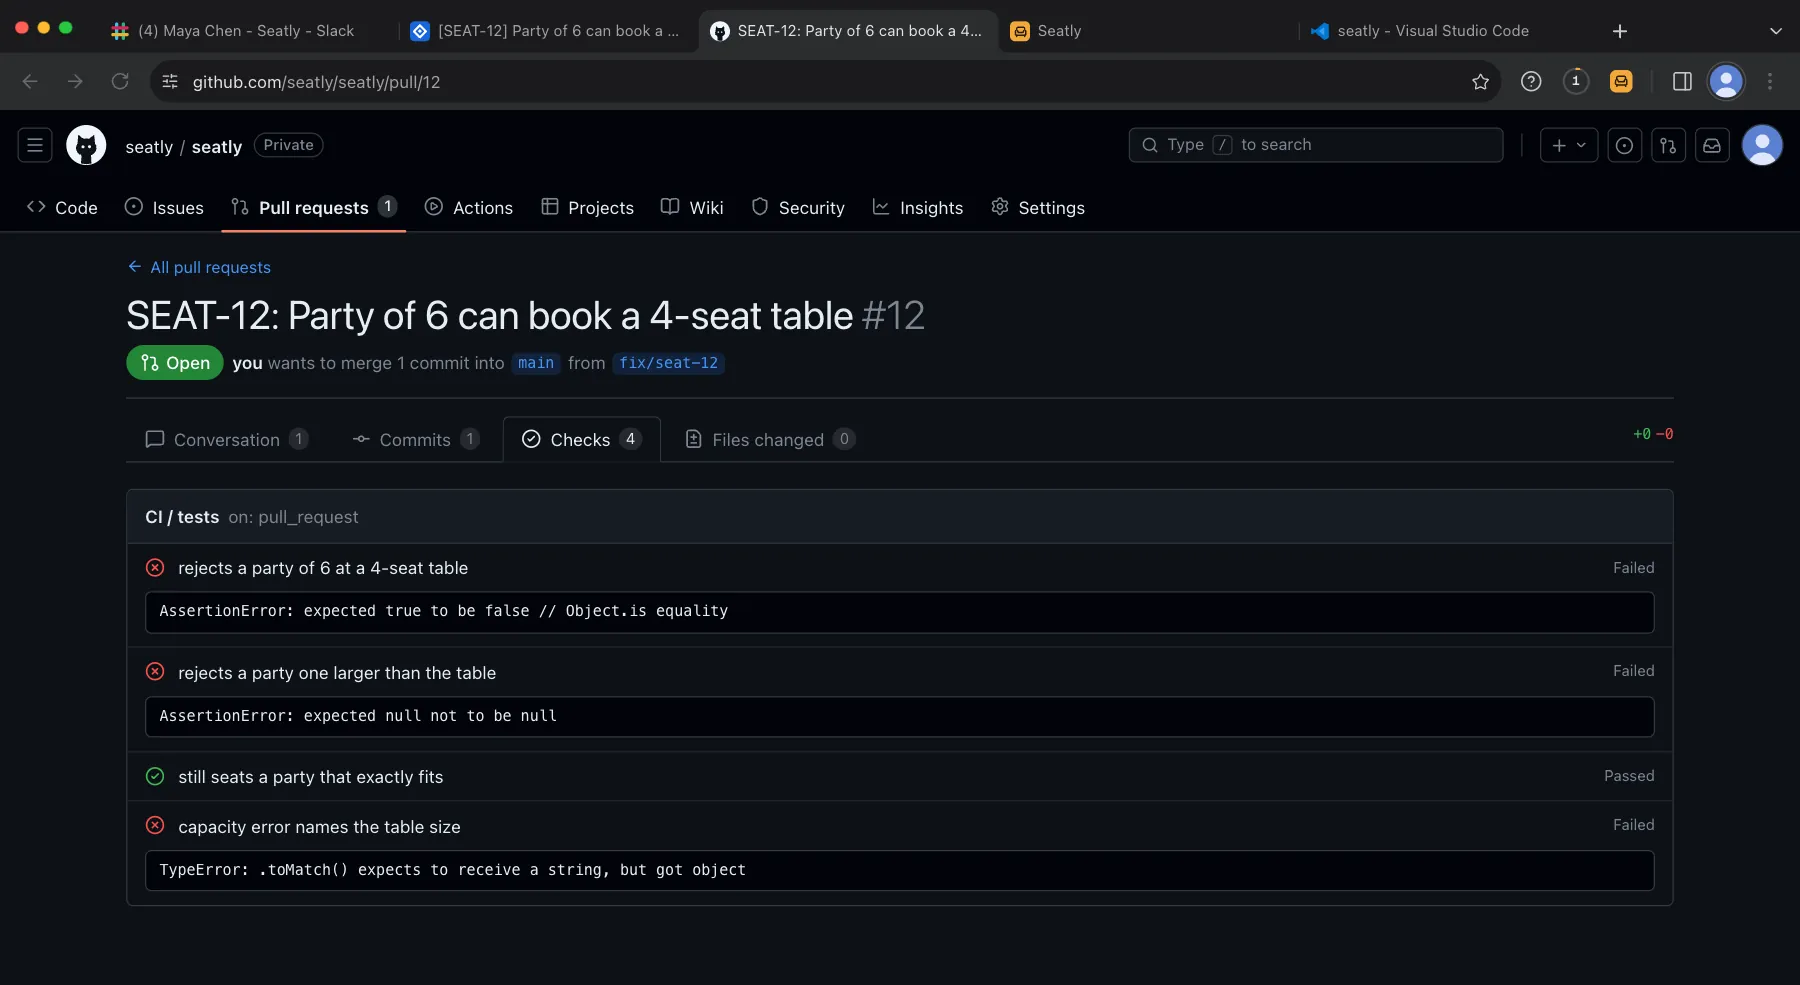Open the Projects tab
The height and width of the screenshot is (985, 1800).
(x=588, y=207)
